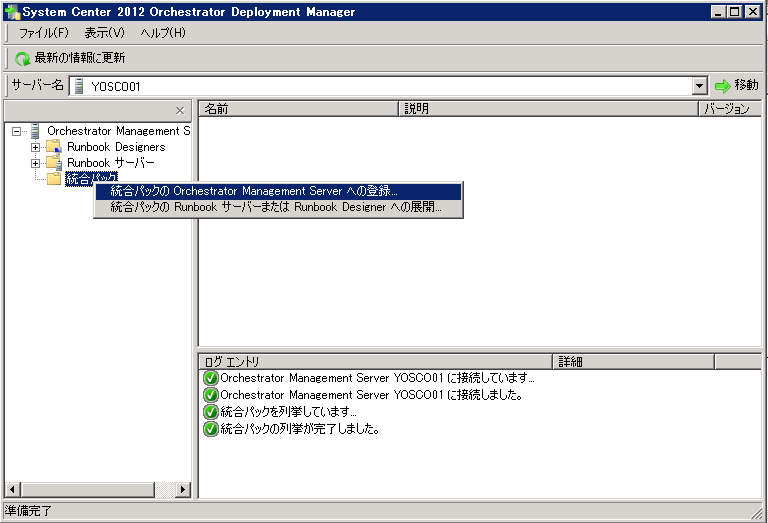This screenshot has height=523, width=768.
Task: Click the green refresh icon in toolbar
Action: tap(22, 58)
